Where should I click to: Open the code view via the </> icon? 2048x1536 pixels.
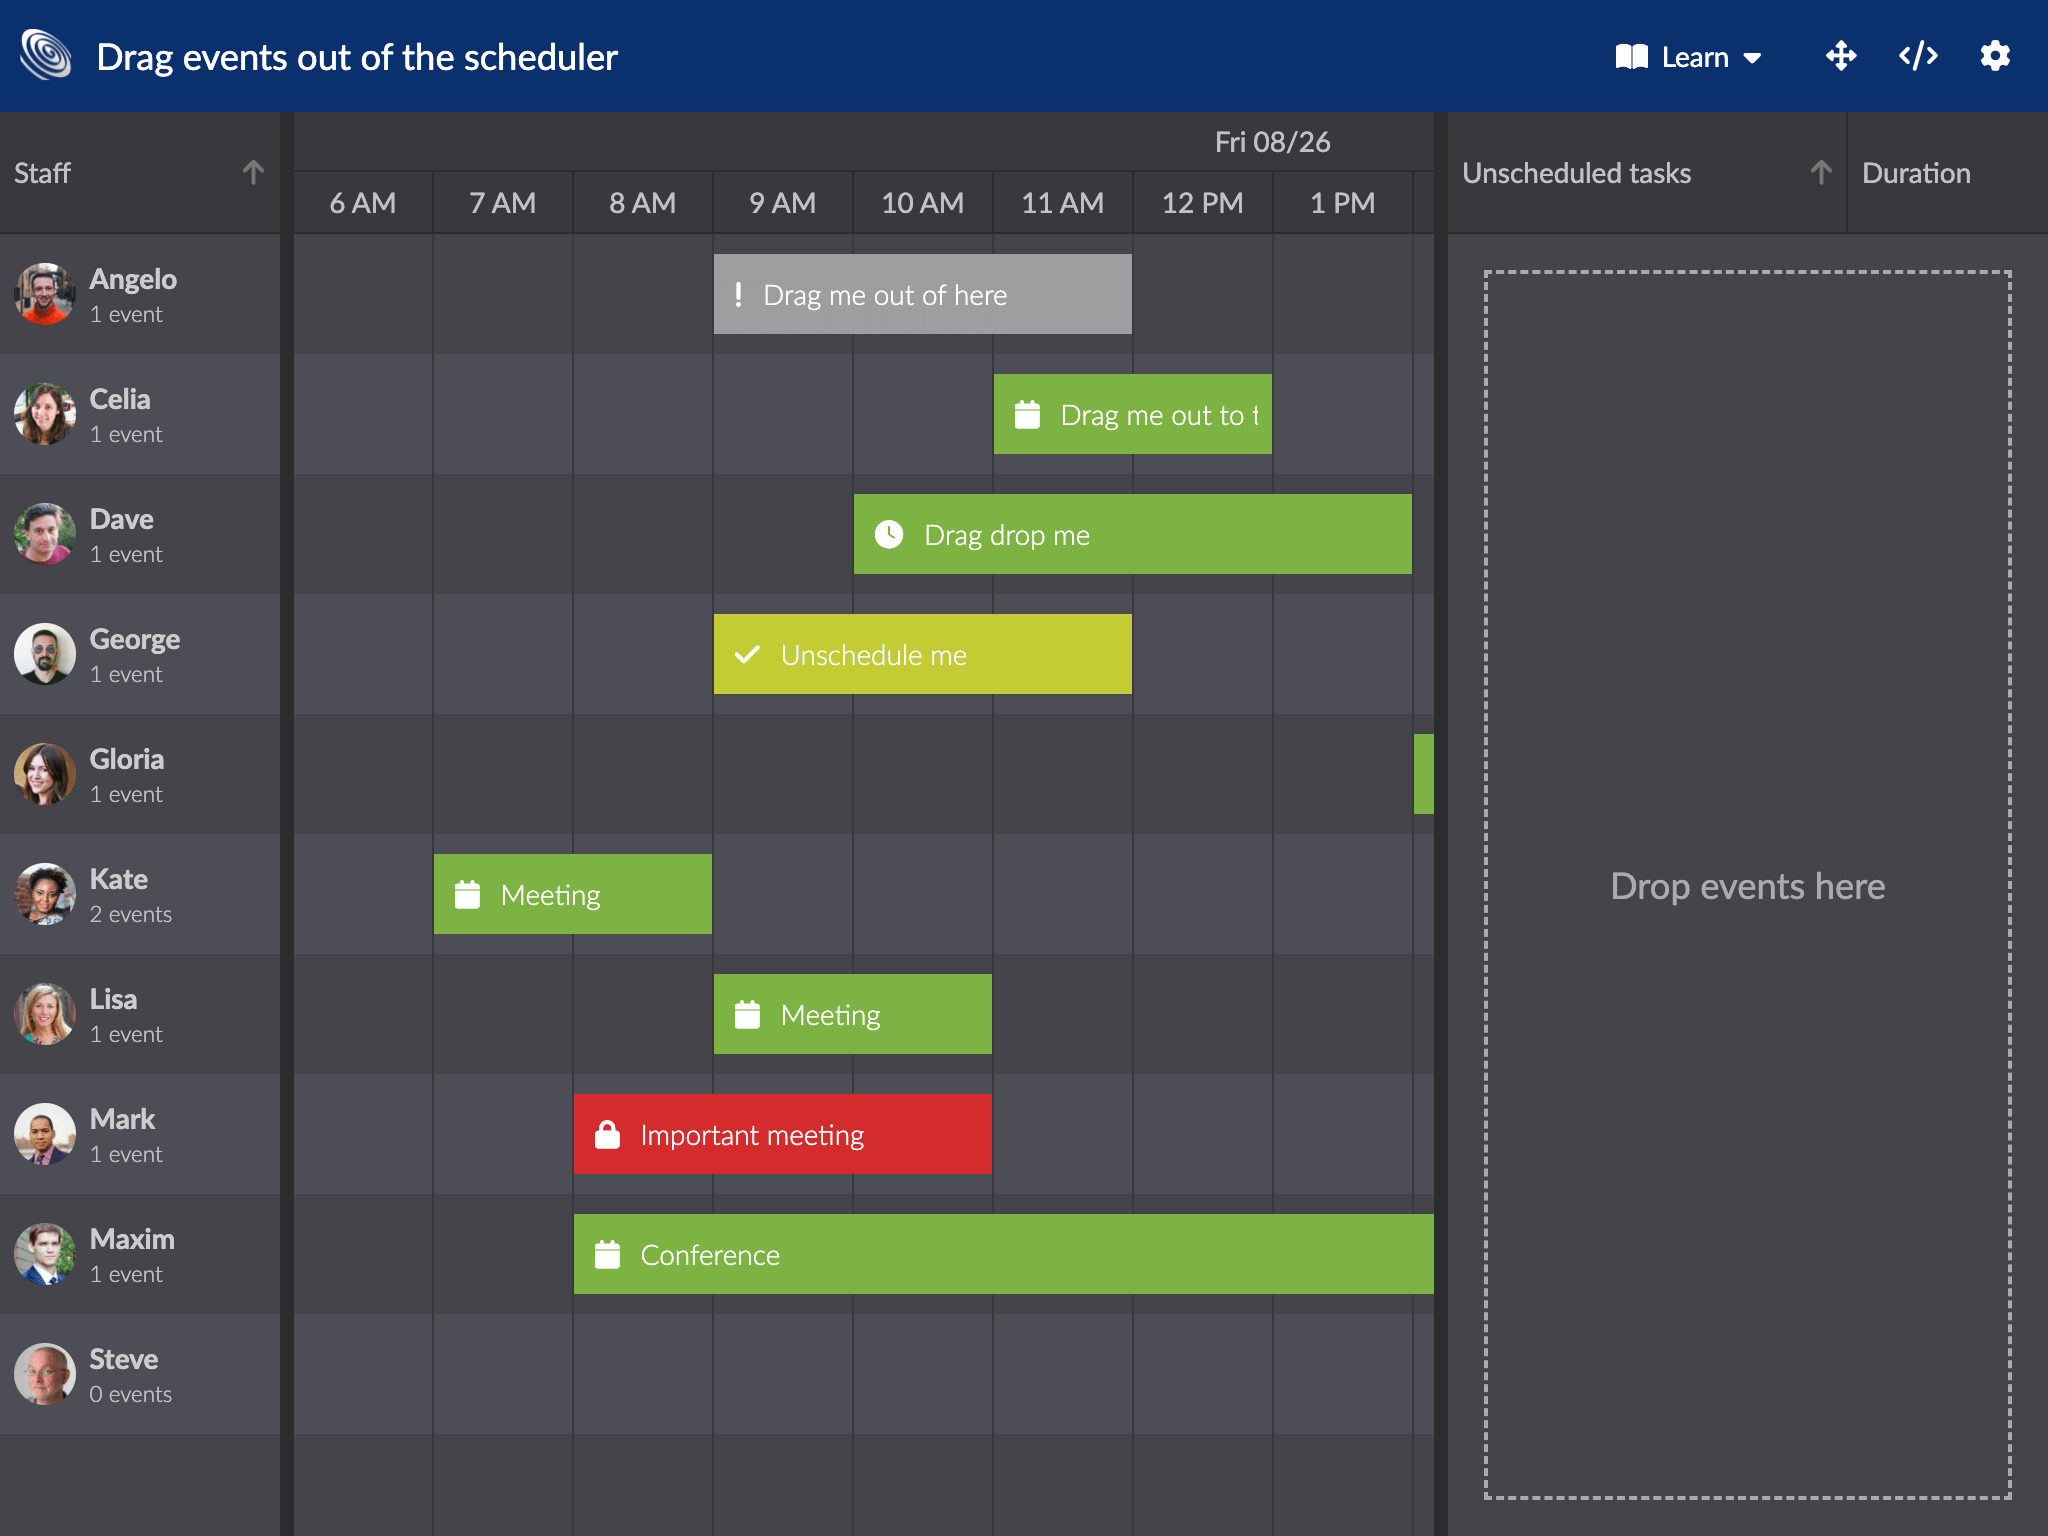point(1917,56)
